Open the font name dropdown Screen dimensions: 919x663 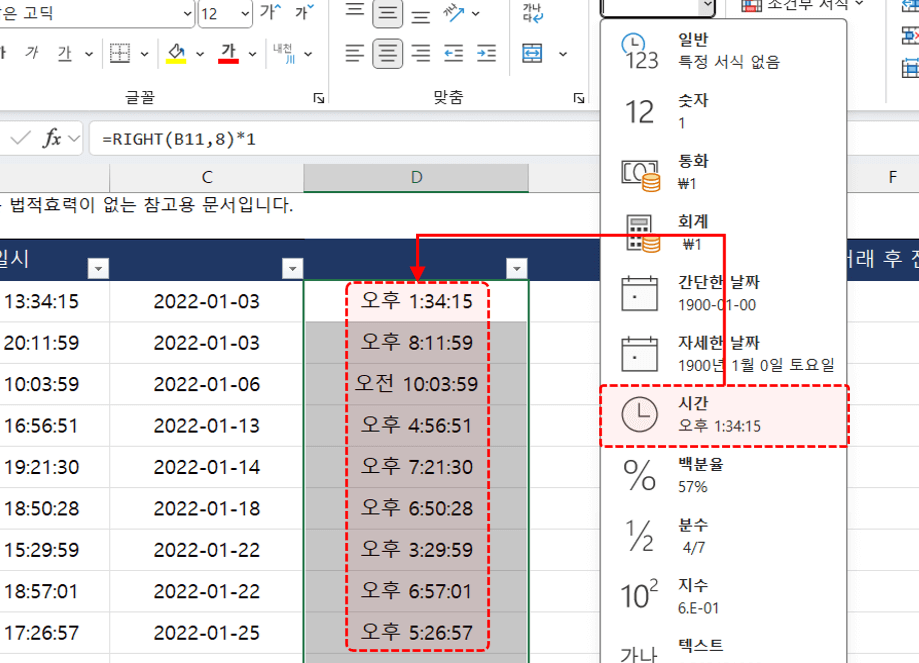pos(185,14)
